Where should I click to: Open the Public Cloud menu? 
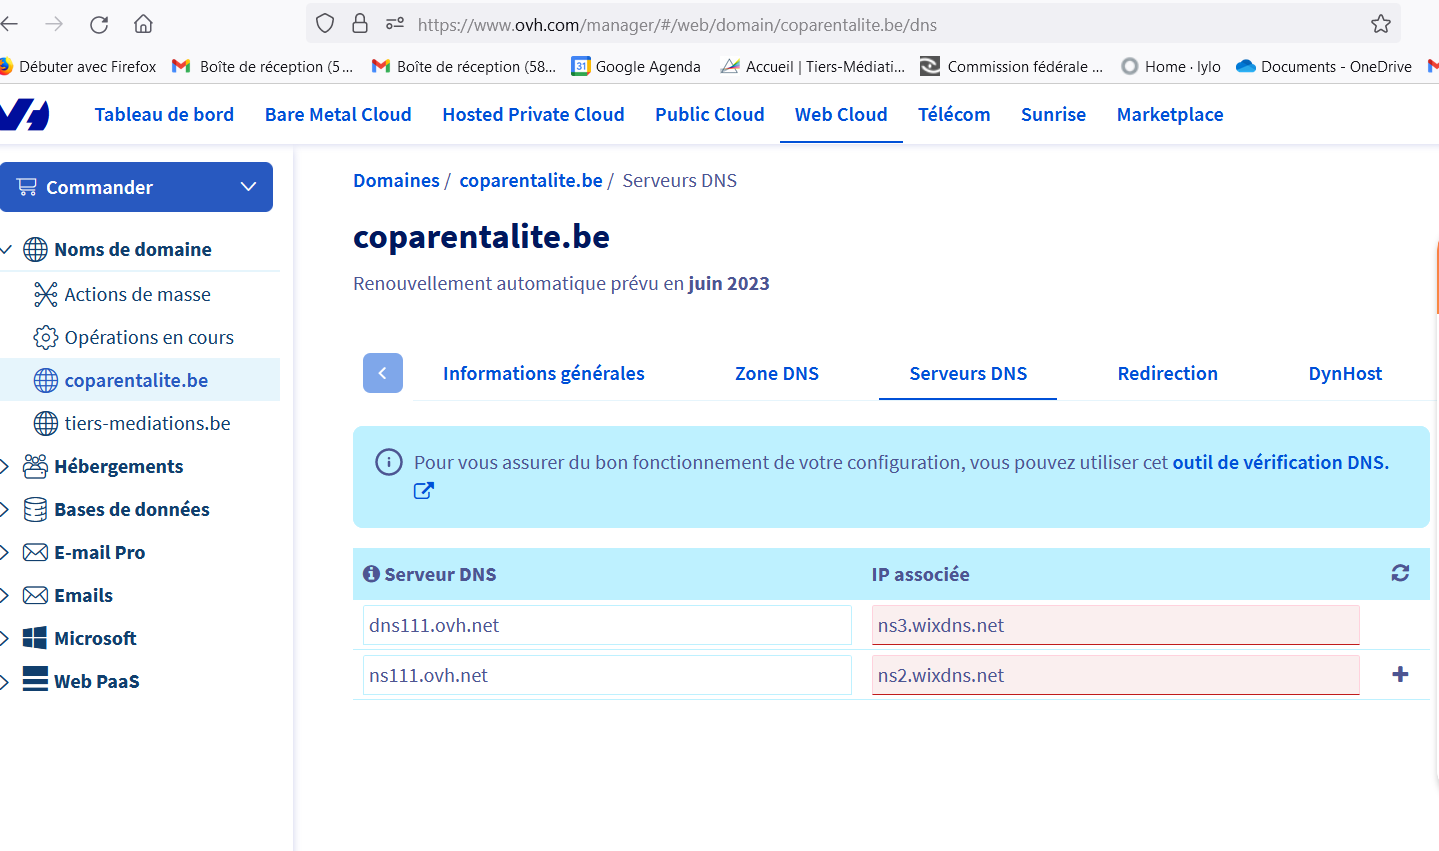[x=710, y=114]
